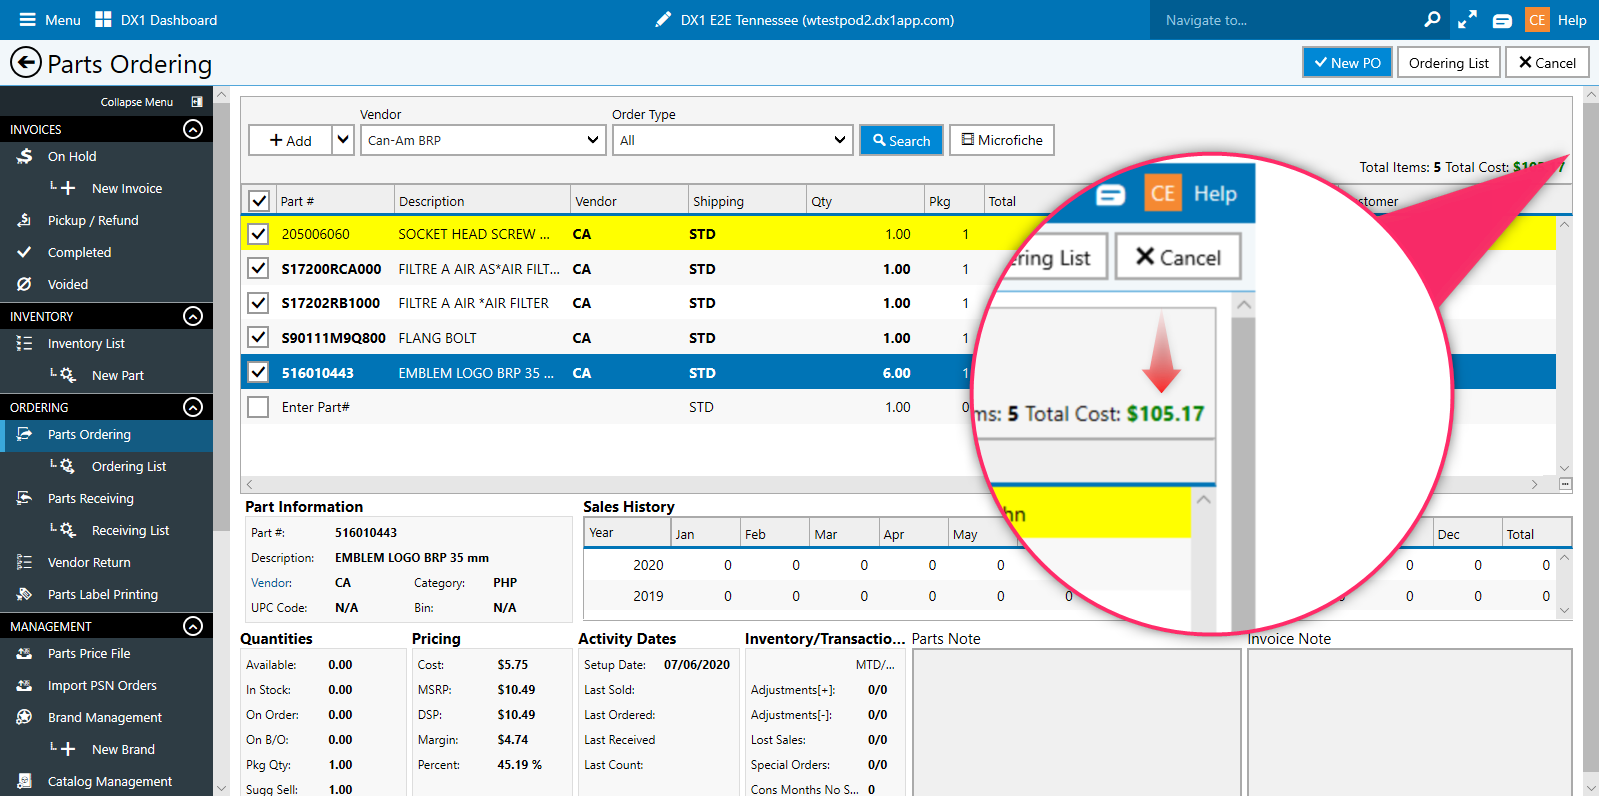The image size is (1599, 796).
Task: Show Completed invoices
Action: coord(79,252)
